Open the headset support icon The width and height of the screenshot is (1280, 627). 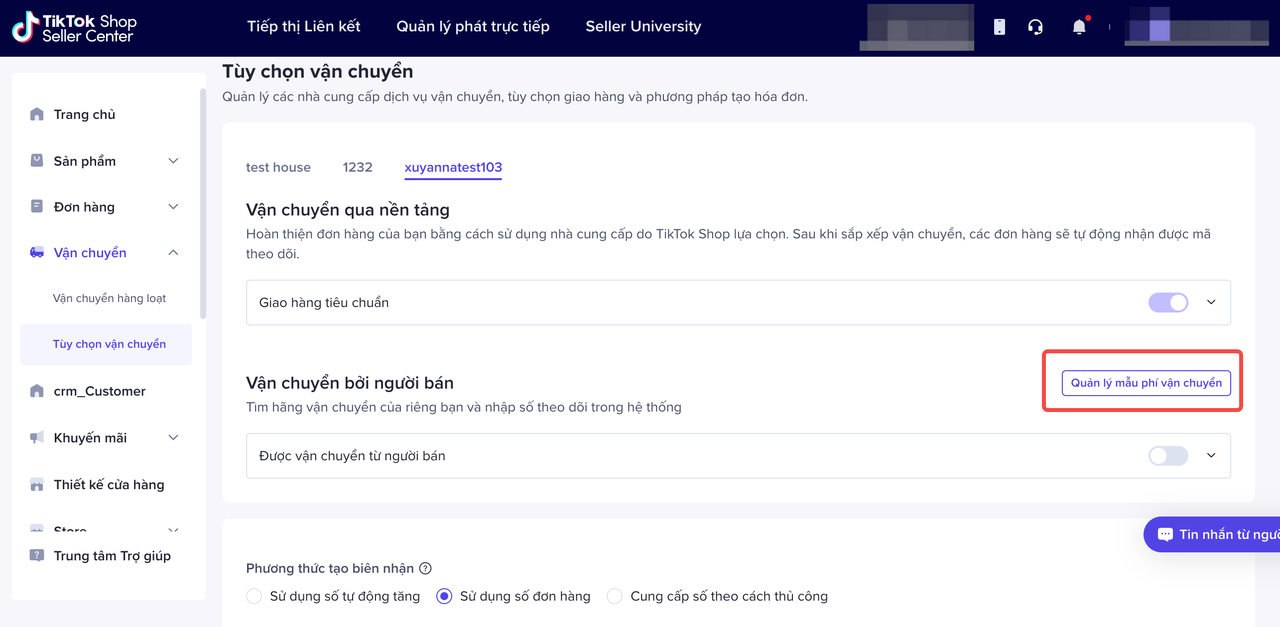[x=1035, y=27]
